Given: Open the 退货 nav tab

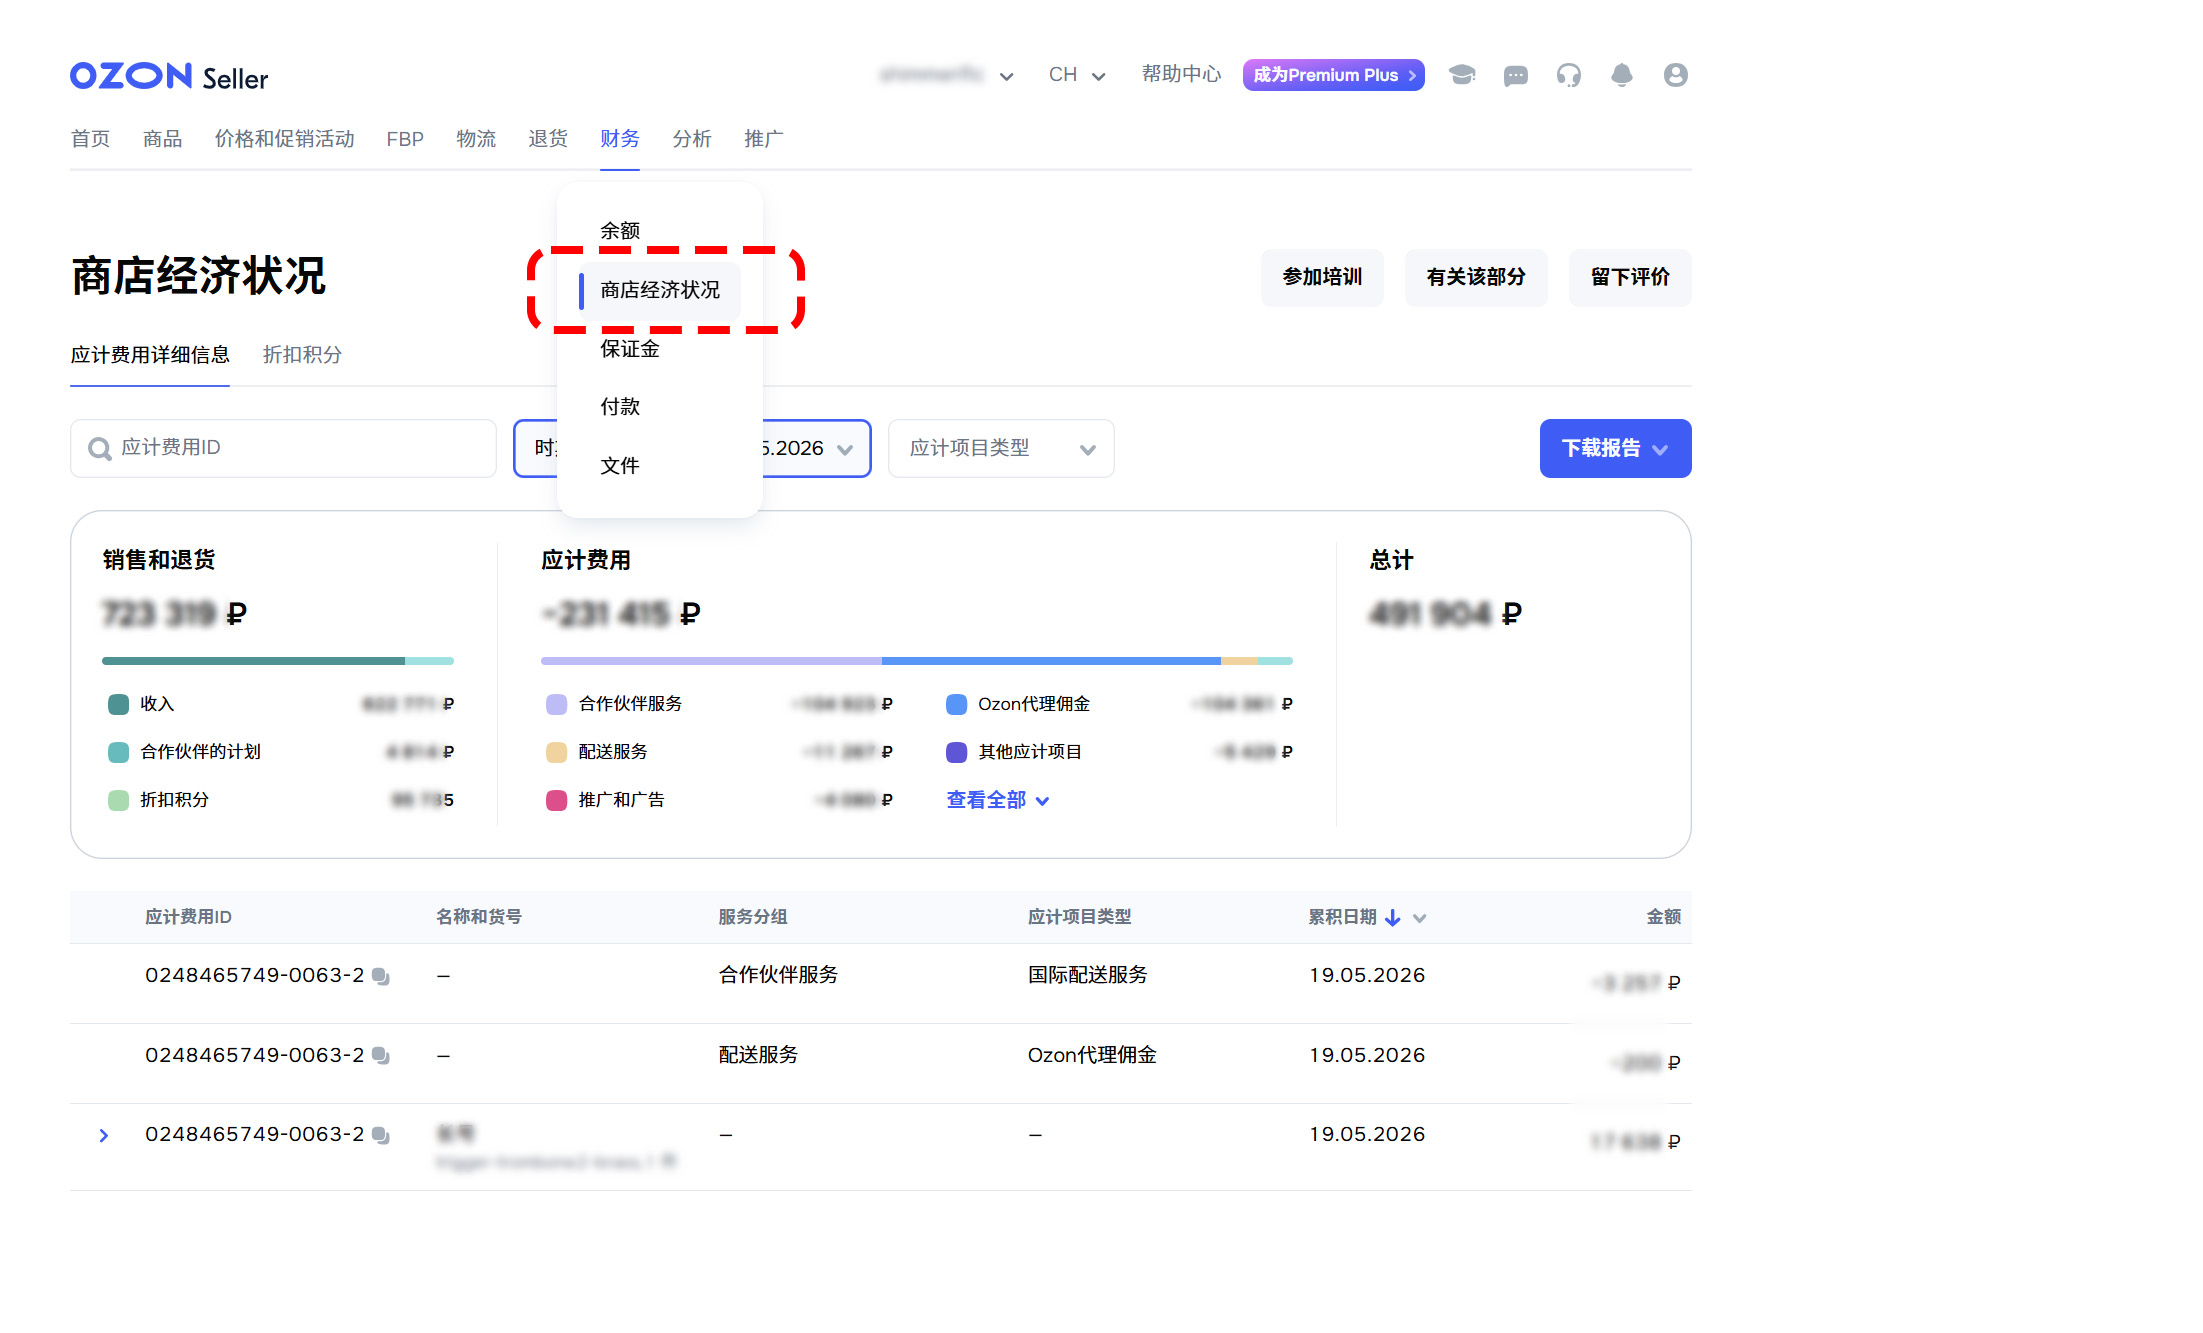Looking at the screenshot, I should click(x=548, y=138).
